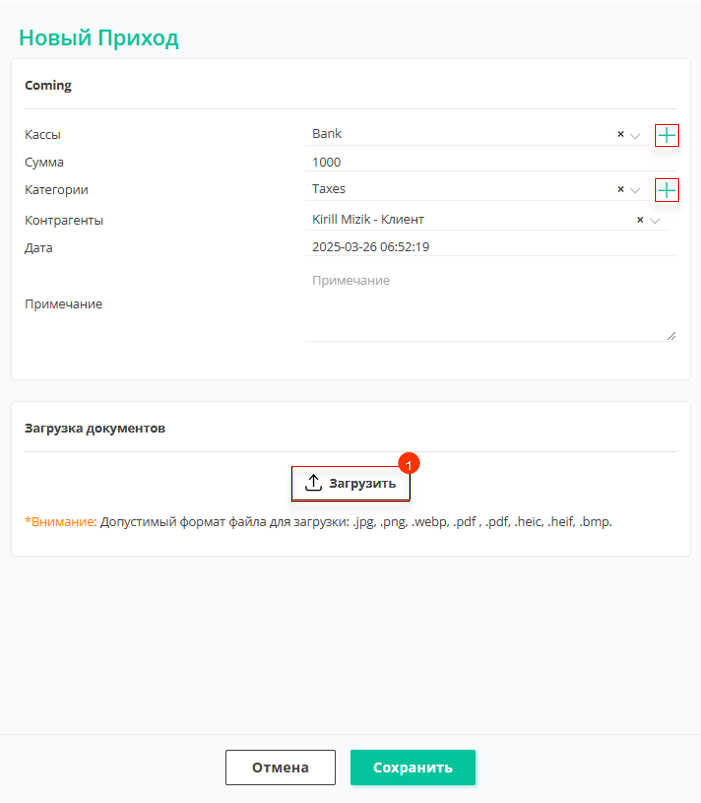Image resolution: width=701 pixels, height=803 pixels.
Task: Remove the Kirill Mizik counterparty selection
Action: (x=640, y=220)
